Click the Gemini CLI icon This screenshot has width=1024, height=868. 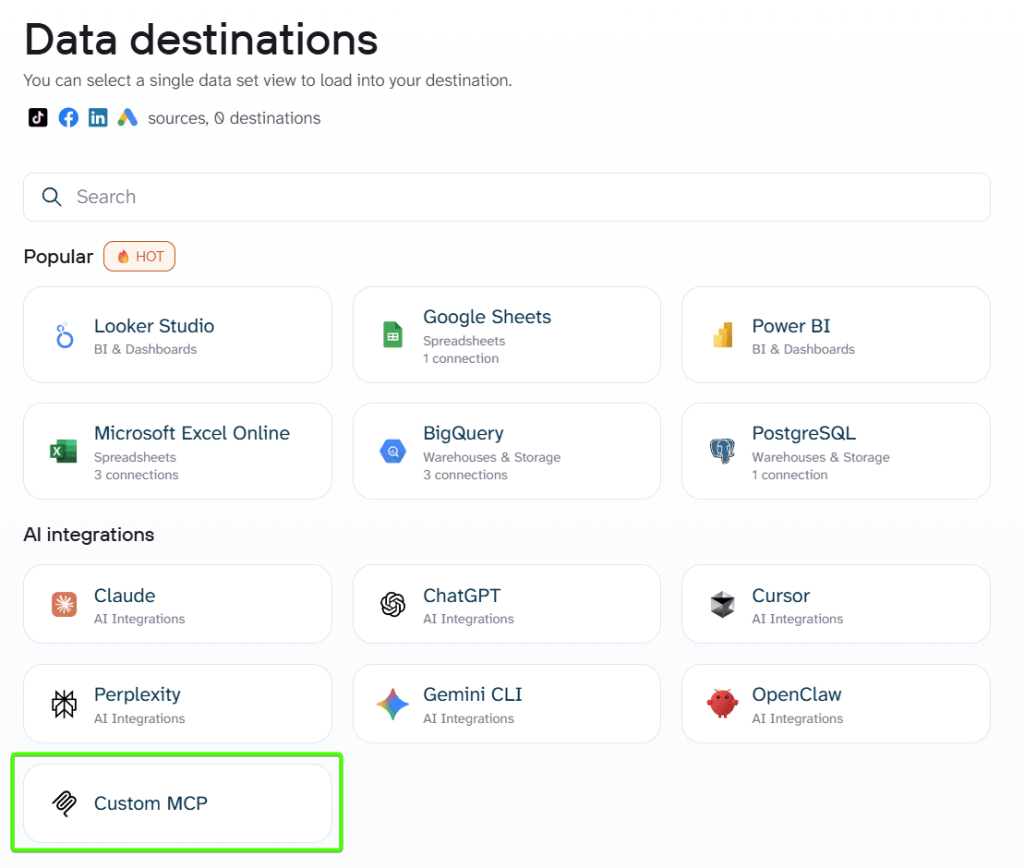pos(392,703)
